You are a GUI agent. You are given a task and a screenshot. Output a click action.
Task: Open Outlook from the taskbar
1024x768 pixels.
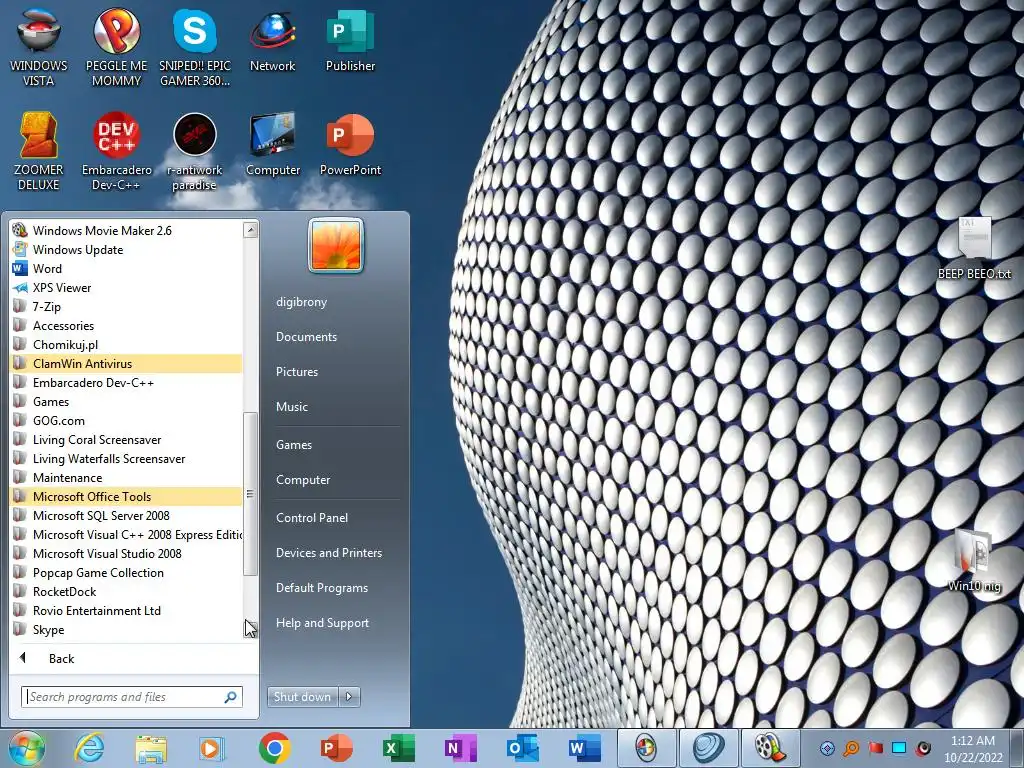pyautogui.click(x=521, y=748)
